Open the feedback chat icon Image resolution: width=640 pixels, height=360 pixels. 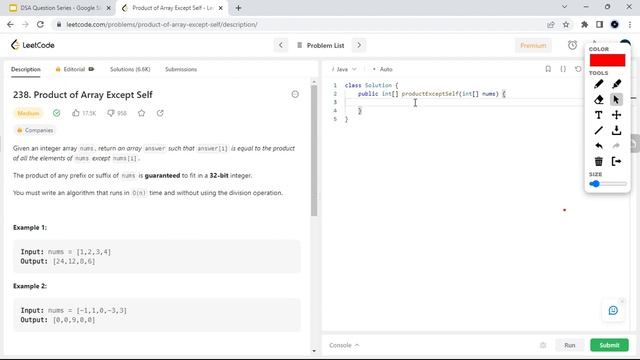tap(613, 311)
